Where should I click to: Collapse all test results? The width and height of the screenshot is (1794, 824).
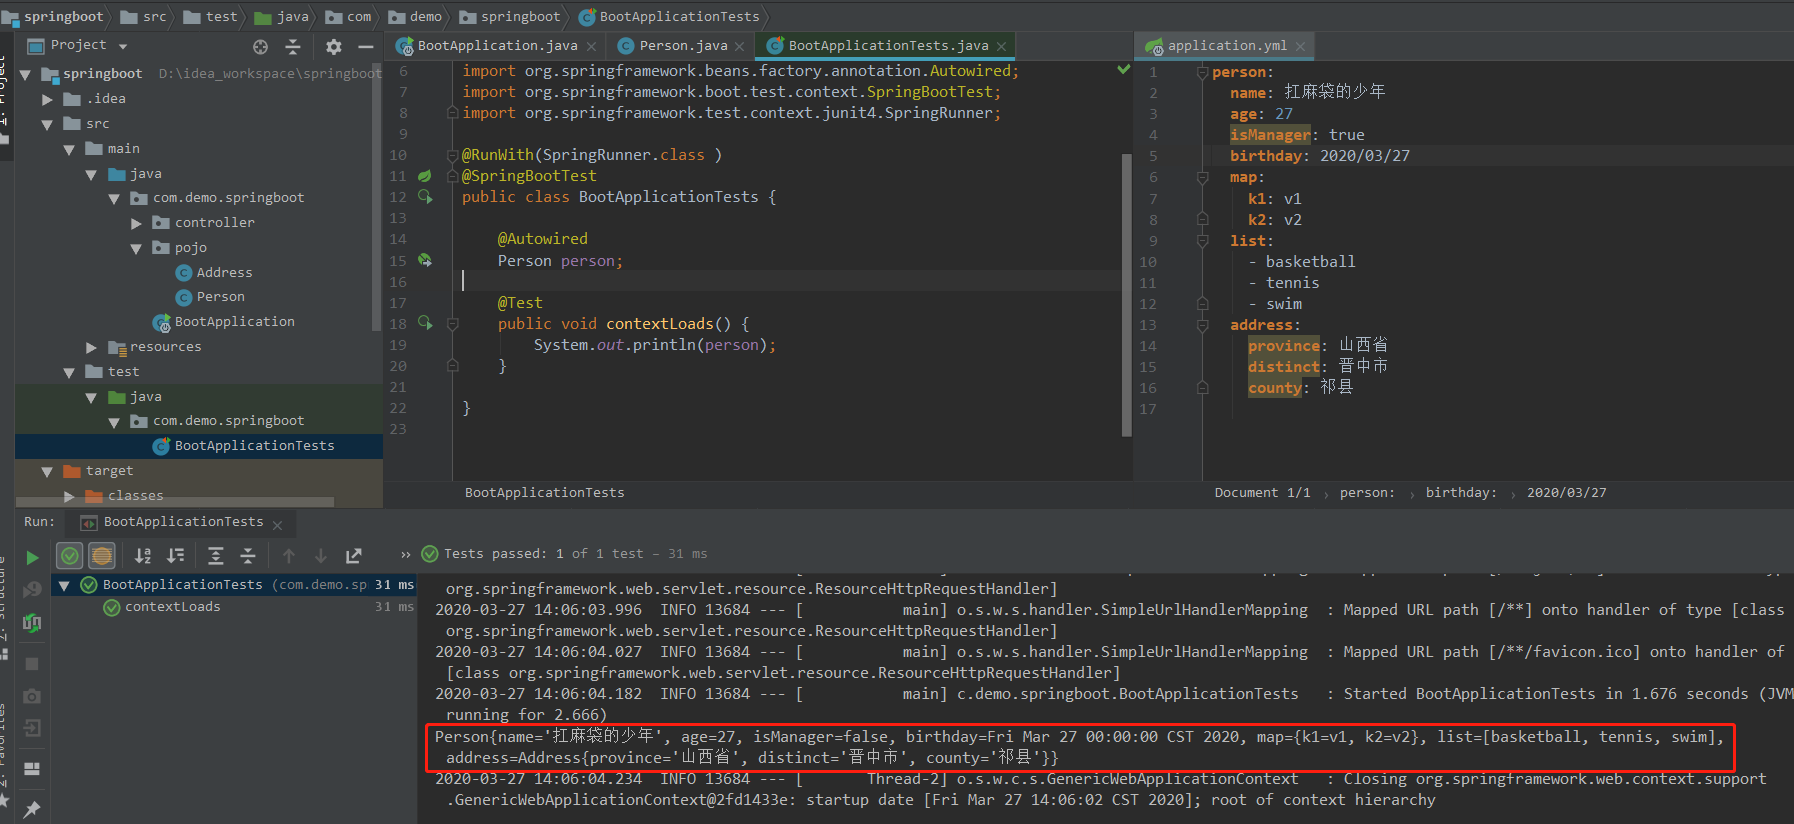pos(248,555)
